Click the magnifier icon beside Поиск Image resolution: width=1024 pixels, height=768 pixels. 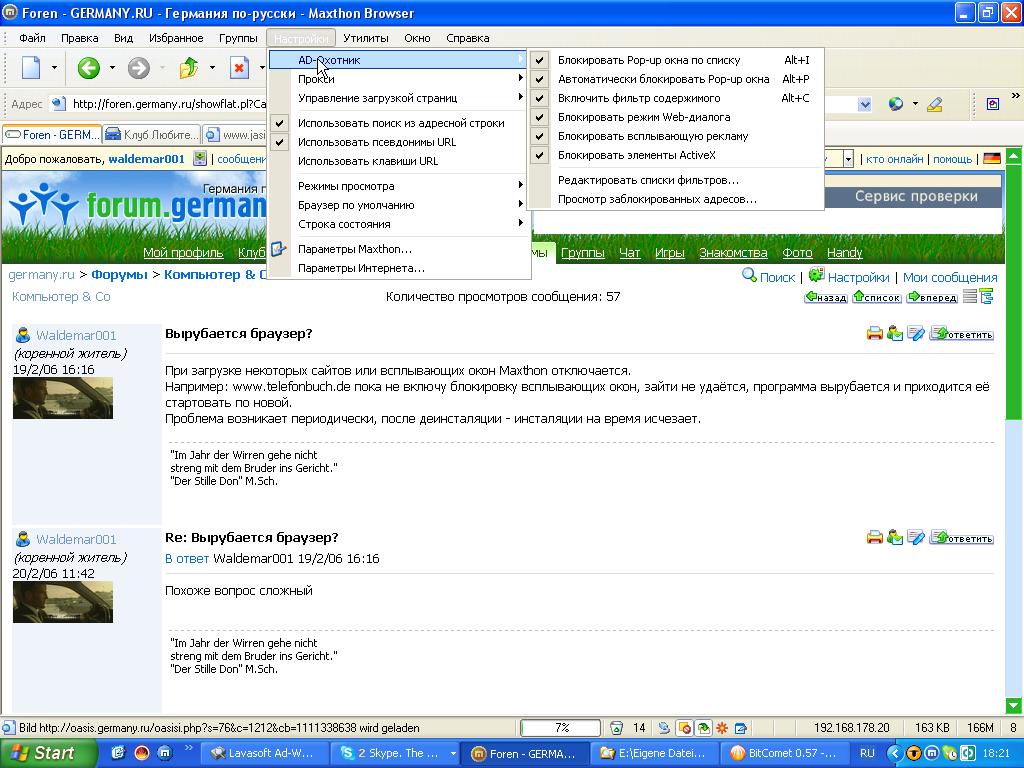(749, 276)
